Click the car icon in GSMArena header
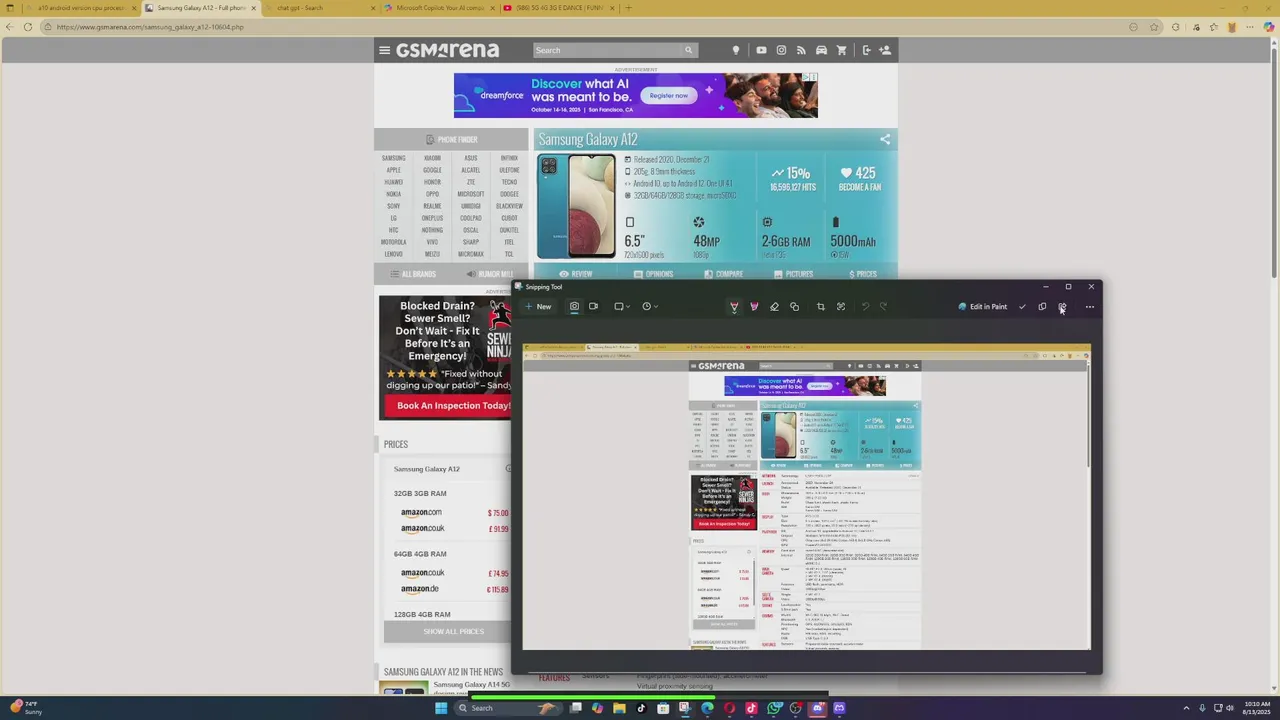The height and width of the screenshot is (720, 1280). tap(821, 50)
